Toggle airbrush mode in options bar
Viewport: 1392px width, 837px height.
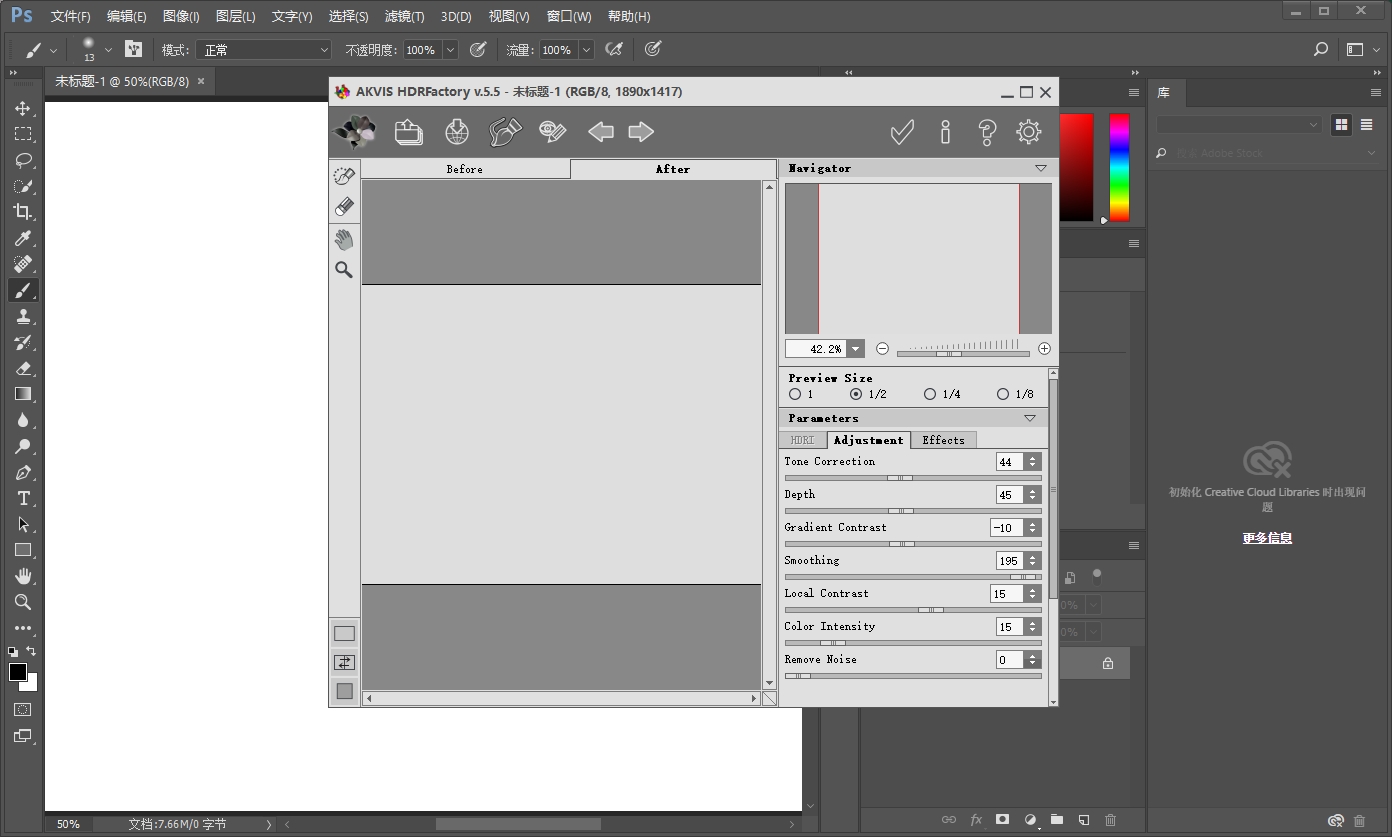614,49
